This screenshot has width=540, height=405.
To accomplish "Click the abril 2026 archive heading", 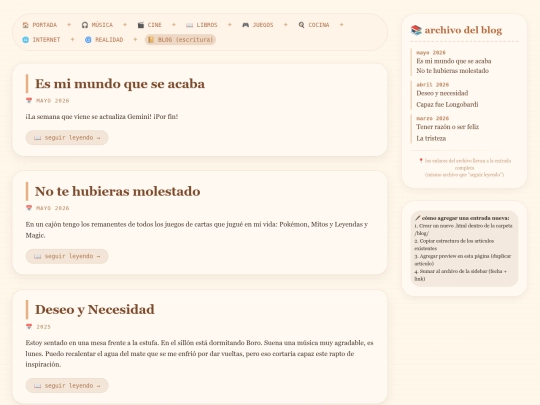I will pyautogui.click(x=433, y=84).
